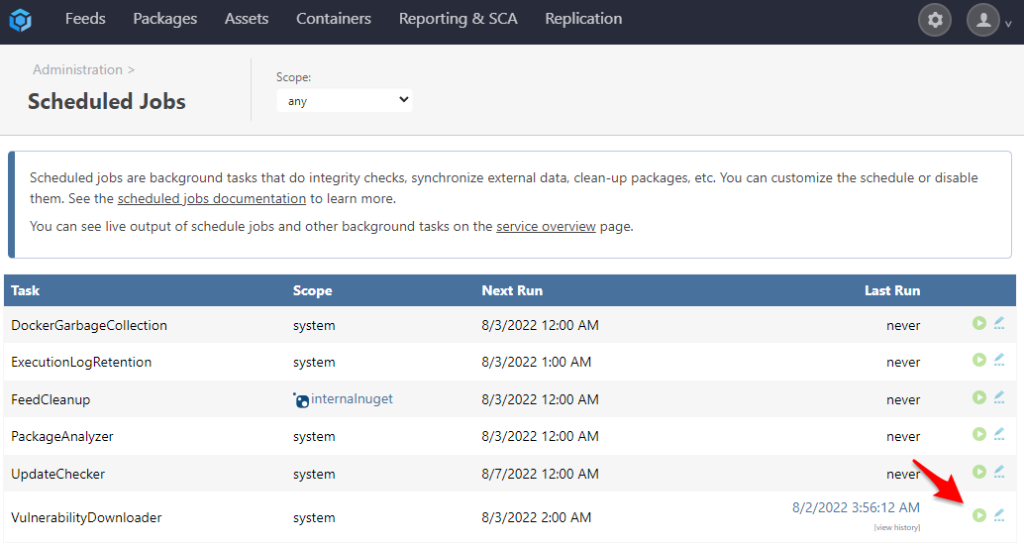The image size is (1024, 546).
Task: Edit the UpdateChecker job schedule
Action: tap(999, 472)
